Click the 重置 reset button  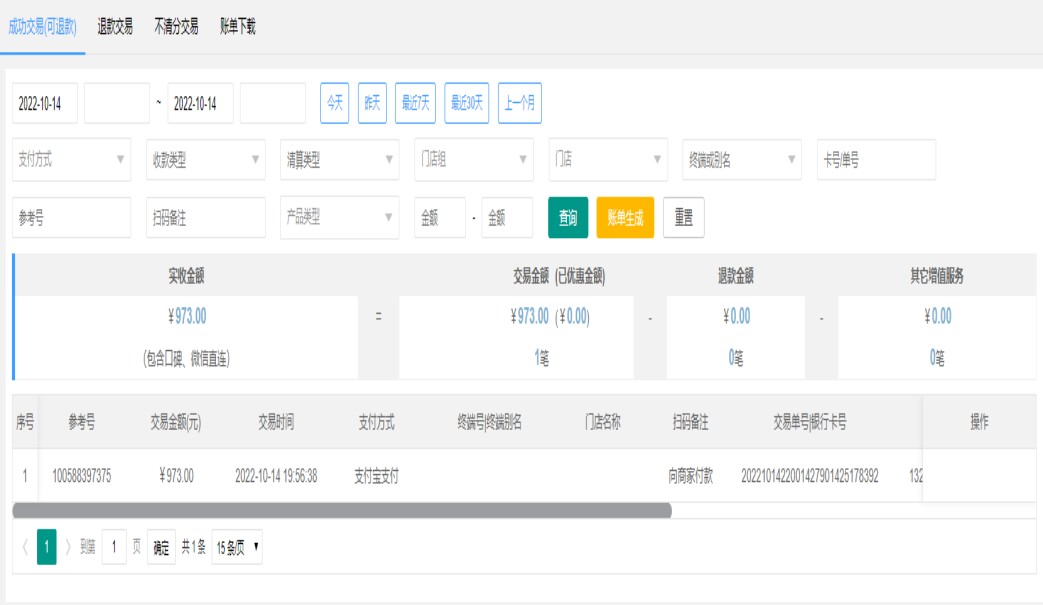683,218
